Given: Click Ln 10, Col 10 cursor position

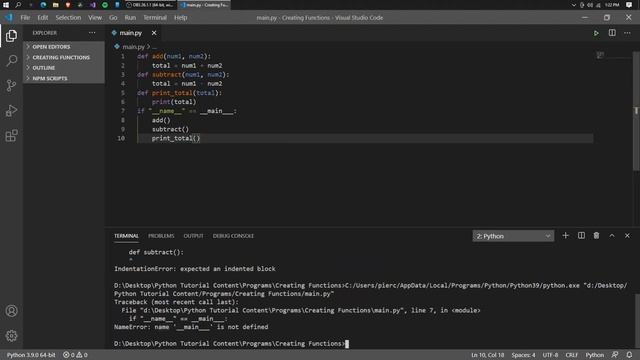Looking at the screenshot, I should click(487, 355).
